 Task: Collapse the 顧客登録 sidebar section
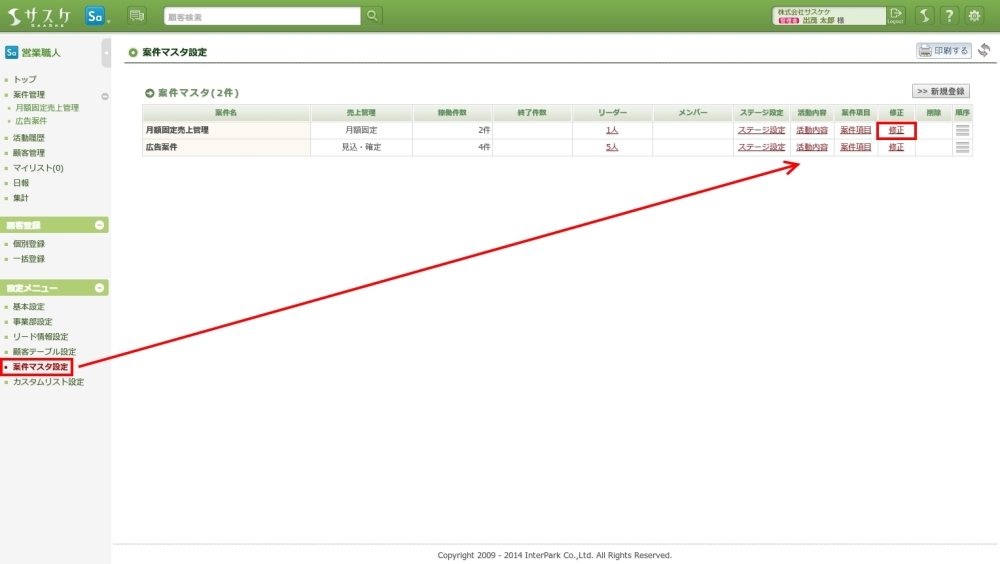click(x=99, y=225)
